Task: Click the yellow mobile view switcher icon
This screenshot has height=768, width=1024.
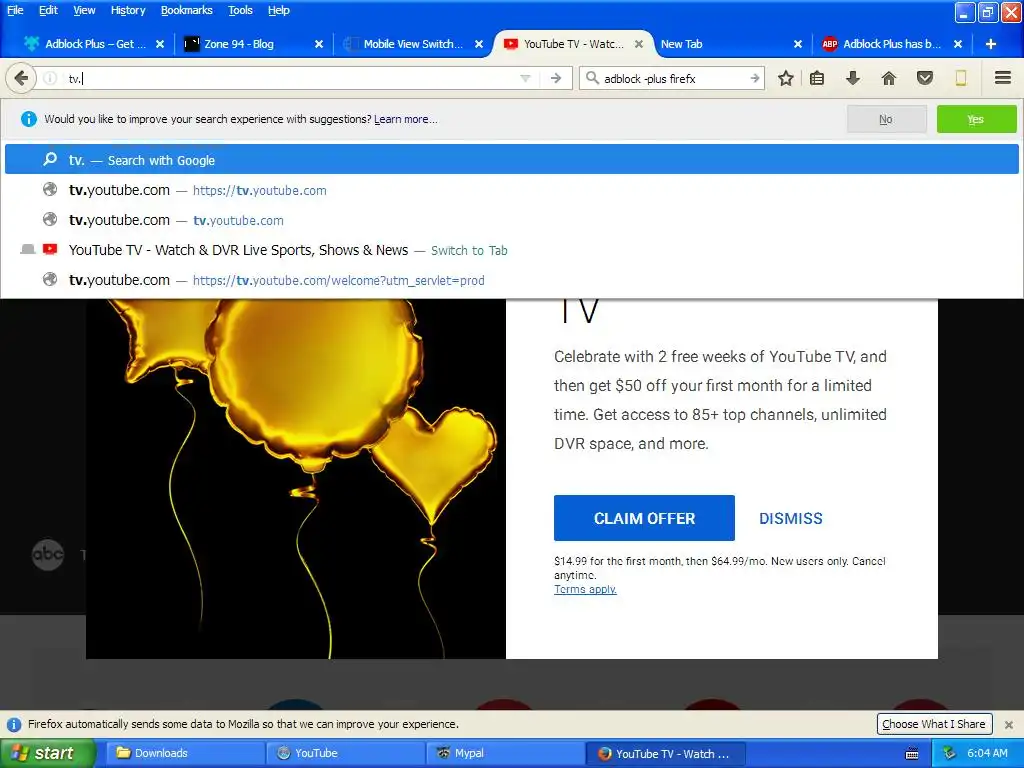Action: (961, 78)
